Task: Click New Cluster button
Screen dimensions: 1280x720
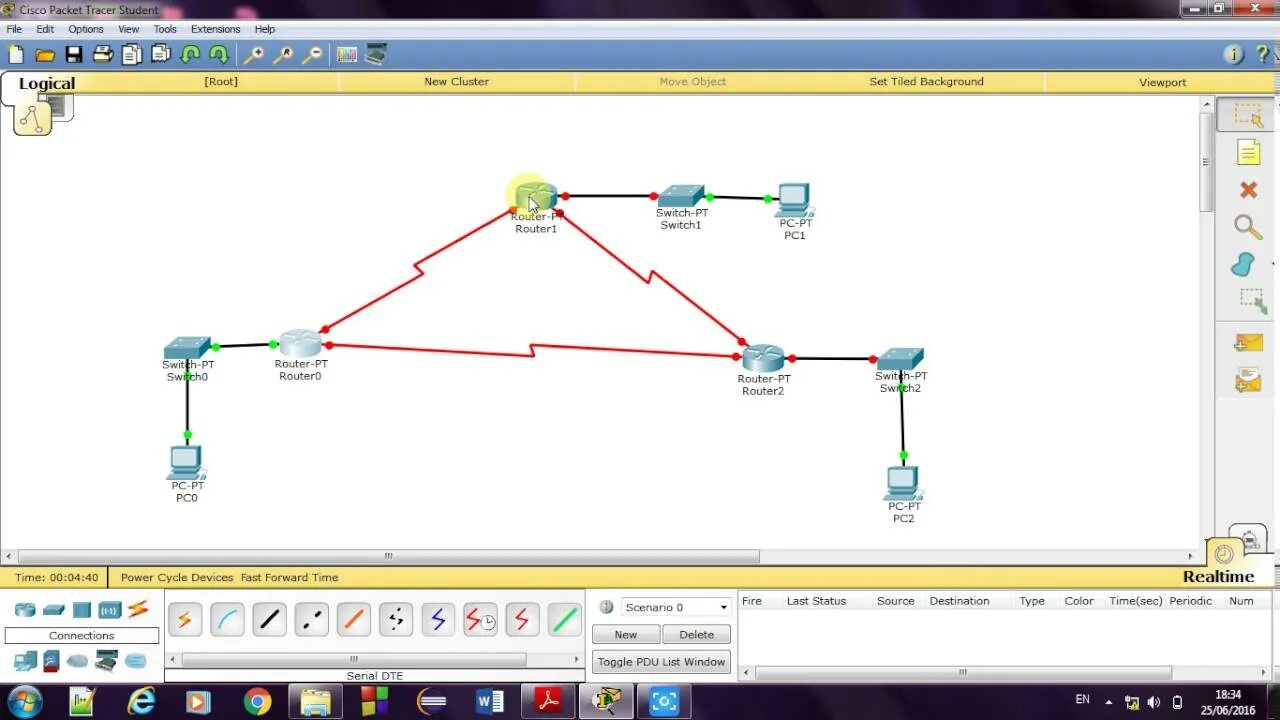Action: (x=456, y=82)
